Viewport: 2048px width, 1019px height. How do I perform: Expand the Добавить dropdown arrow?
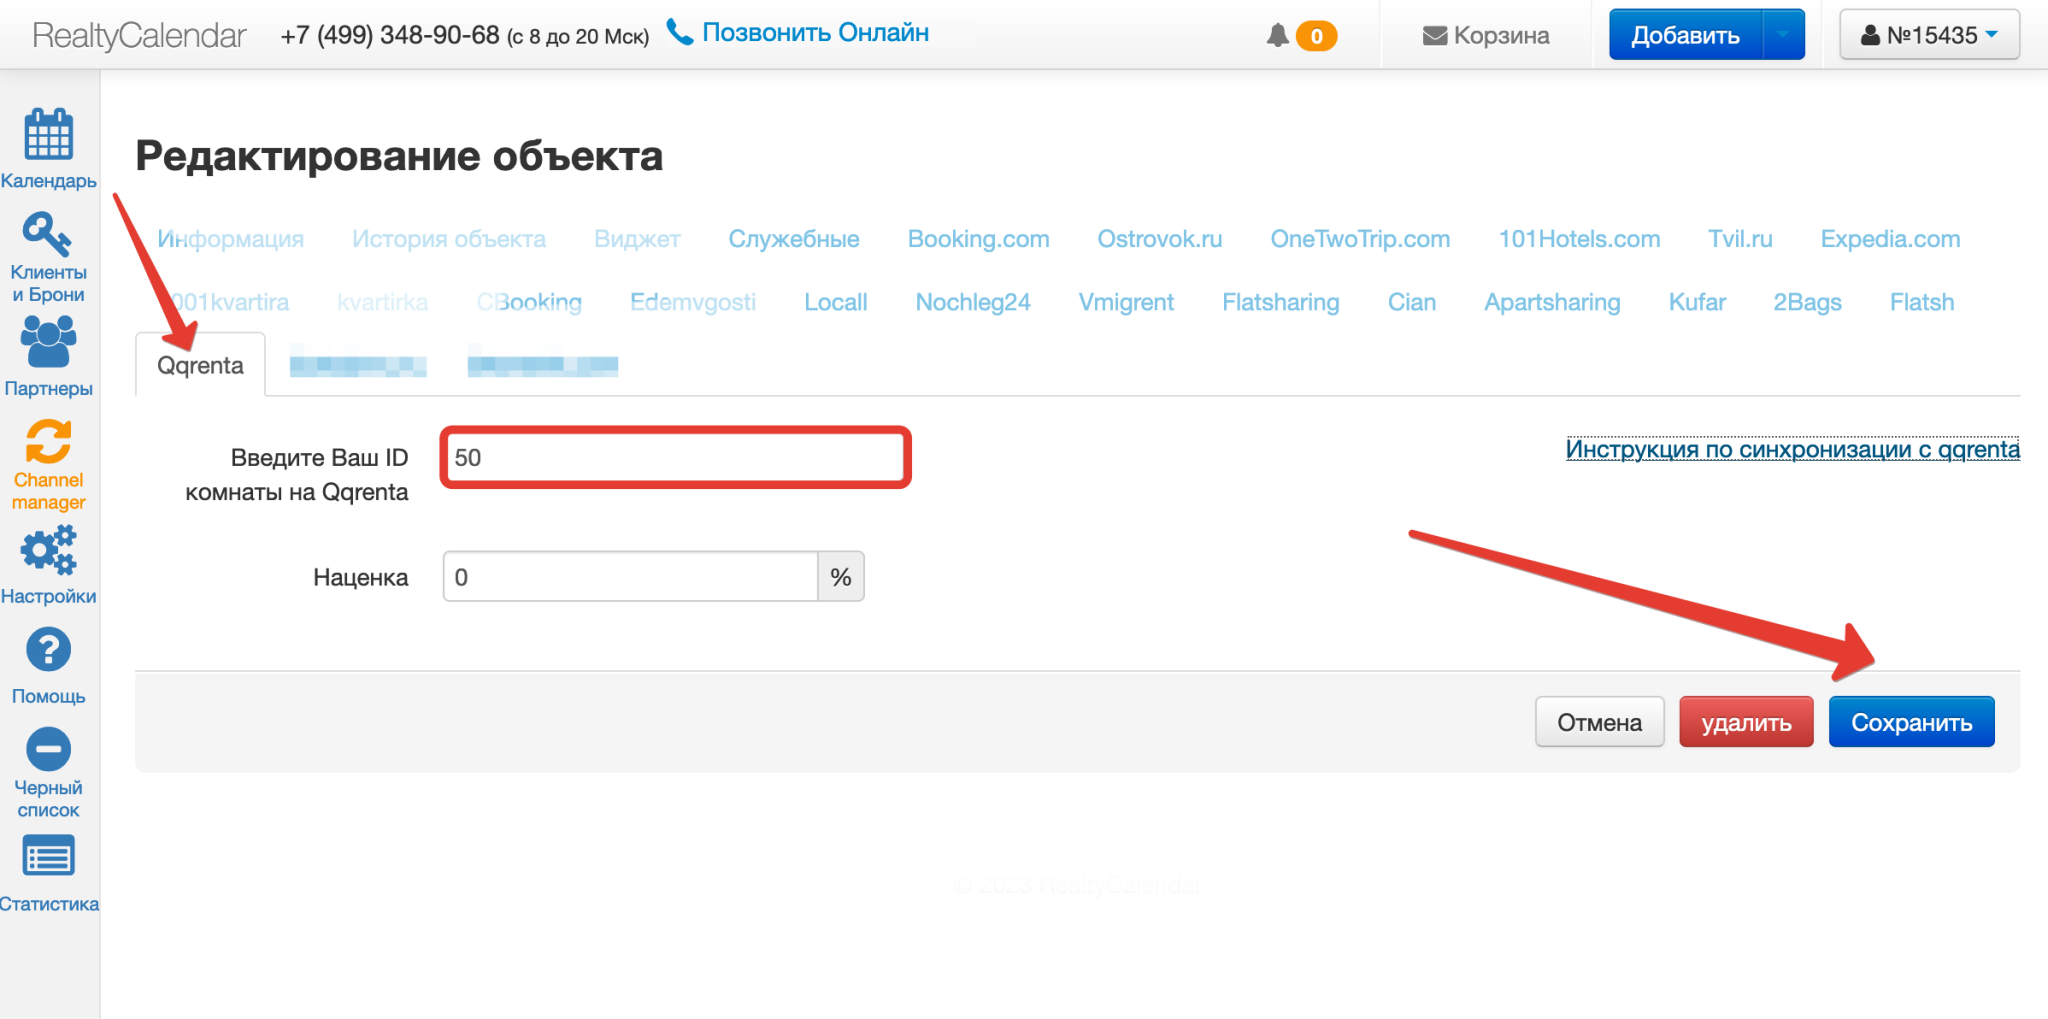(1783, 35)
